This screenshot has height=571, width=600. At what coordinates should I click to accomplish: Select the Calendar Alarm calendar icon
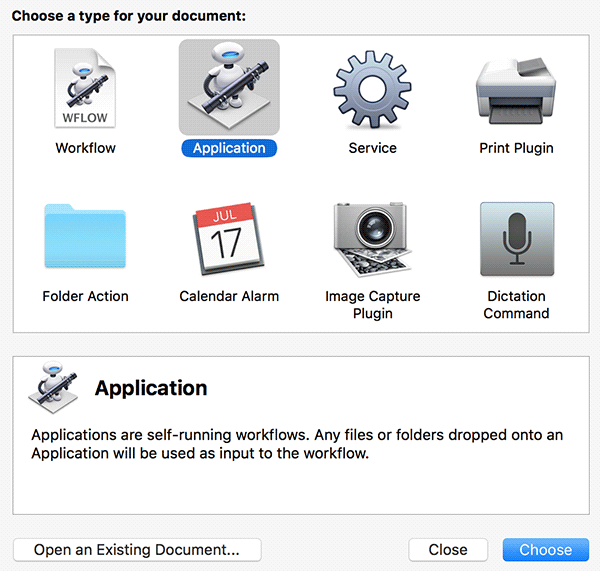point(228,238)
